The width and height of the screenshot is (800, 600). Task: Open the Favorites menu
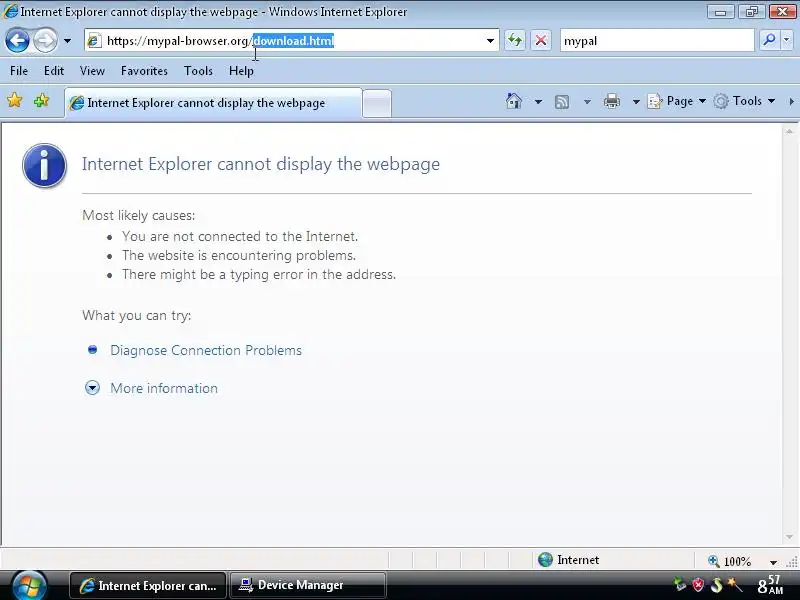(144, 71)
